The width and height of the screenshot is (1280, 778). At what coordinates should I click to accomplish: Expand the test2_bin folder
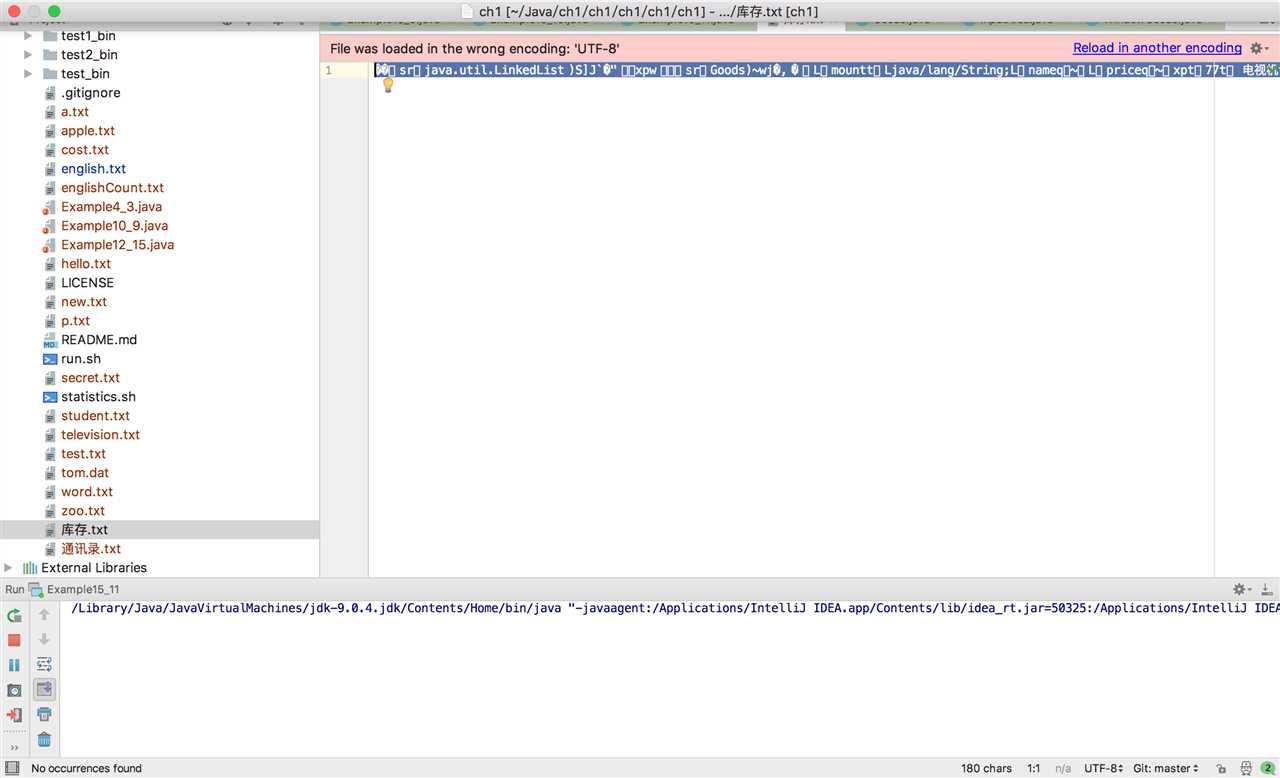(x=28, y=55)
